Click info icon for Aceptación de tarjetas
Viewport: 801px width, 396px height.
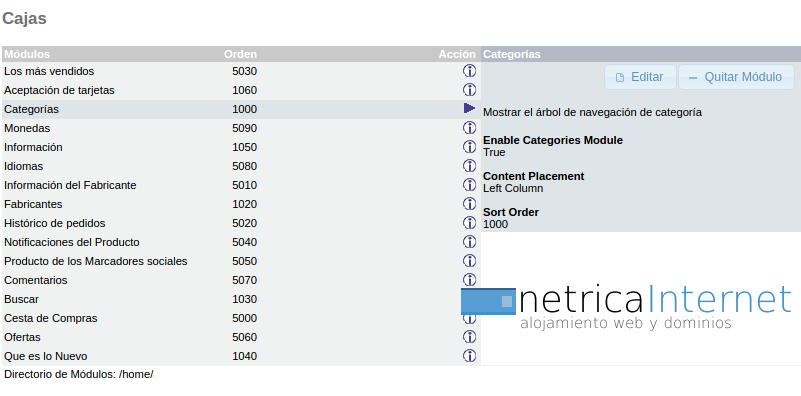click(x=469, y=90)
